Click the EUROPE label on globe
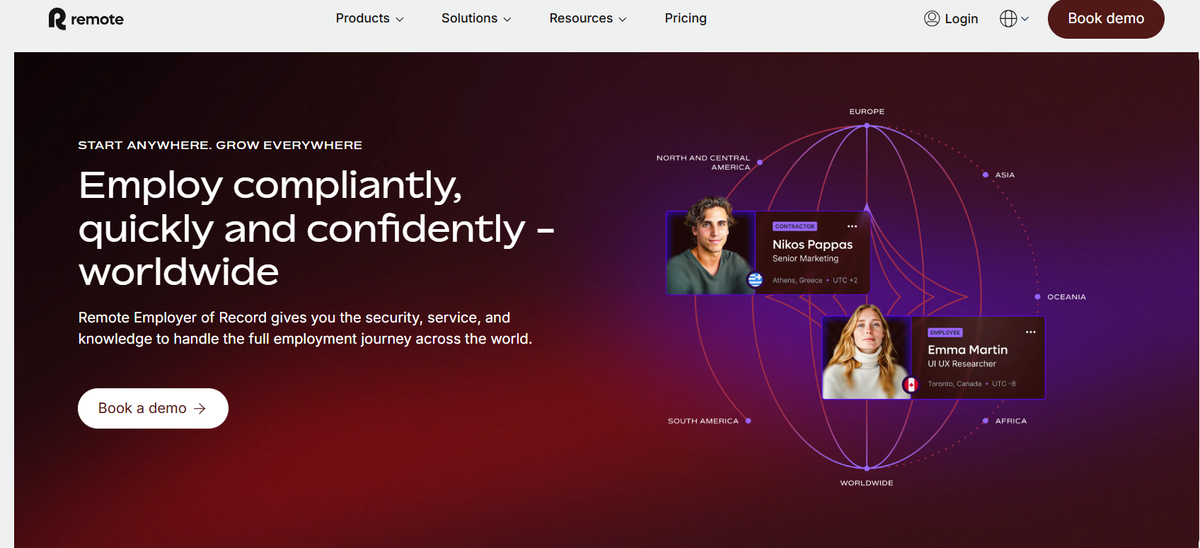This screenshot has width=1200, height=548. (867, 112)
